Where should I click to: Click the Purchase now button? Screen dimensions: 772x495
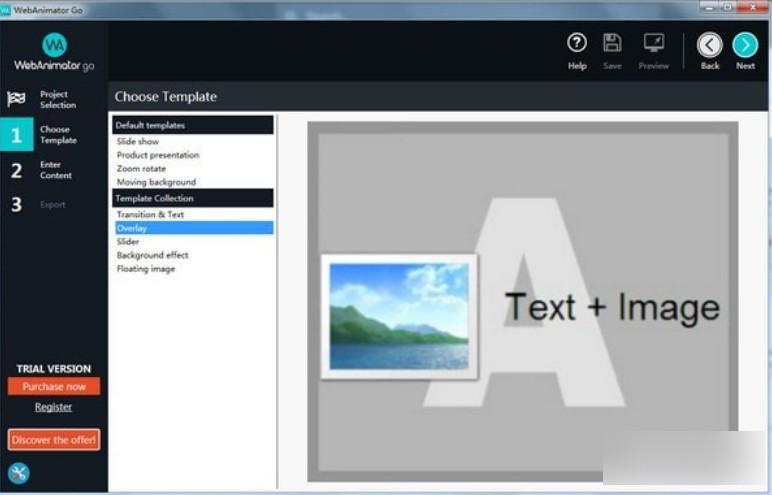click(54, 386)
